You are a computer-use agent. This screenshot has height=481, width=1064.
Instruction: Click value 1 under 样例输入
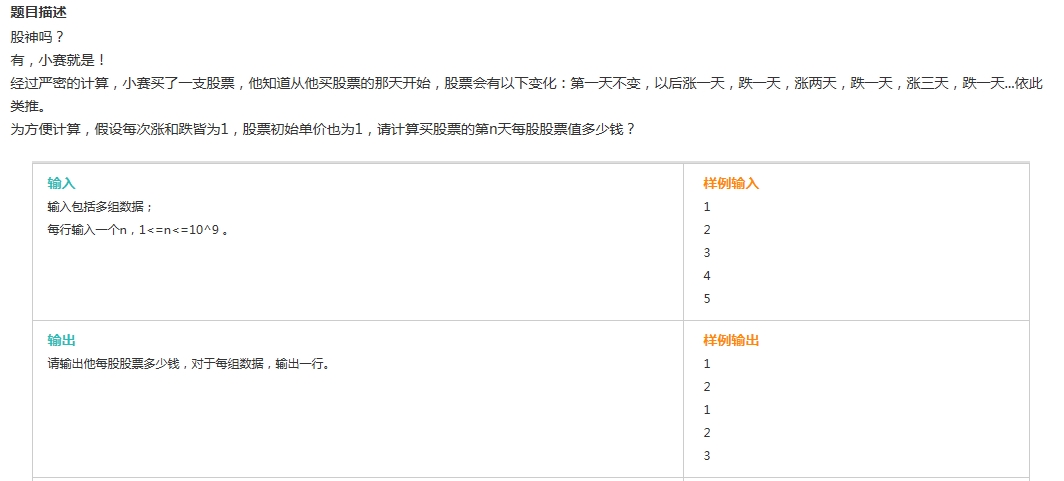[707, 207]
